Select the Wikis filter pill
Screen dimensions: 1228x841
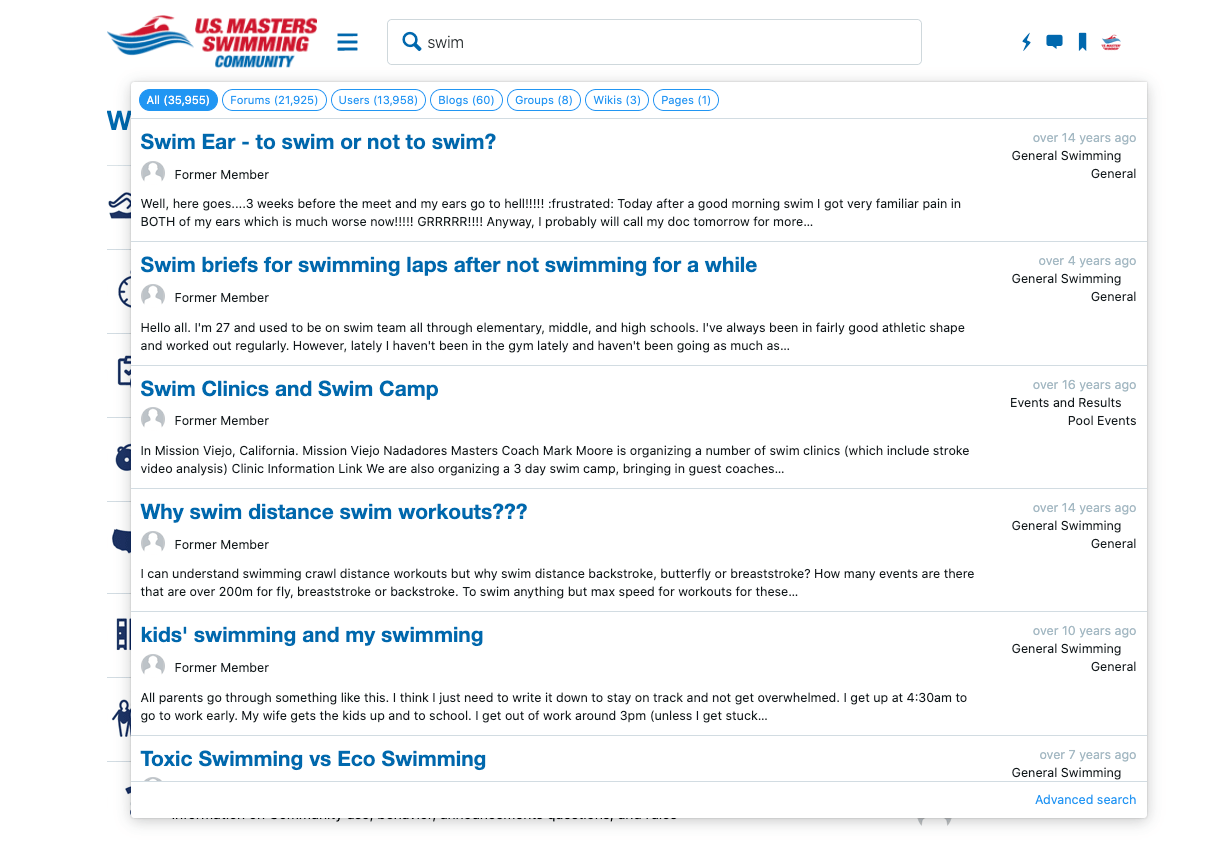616,100
